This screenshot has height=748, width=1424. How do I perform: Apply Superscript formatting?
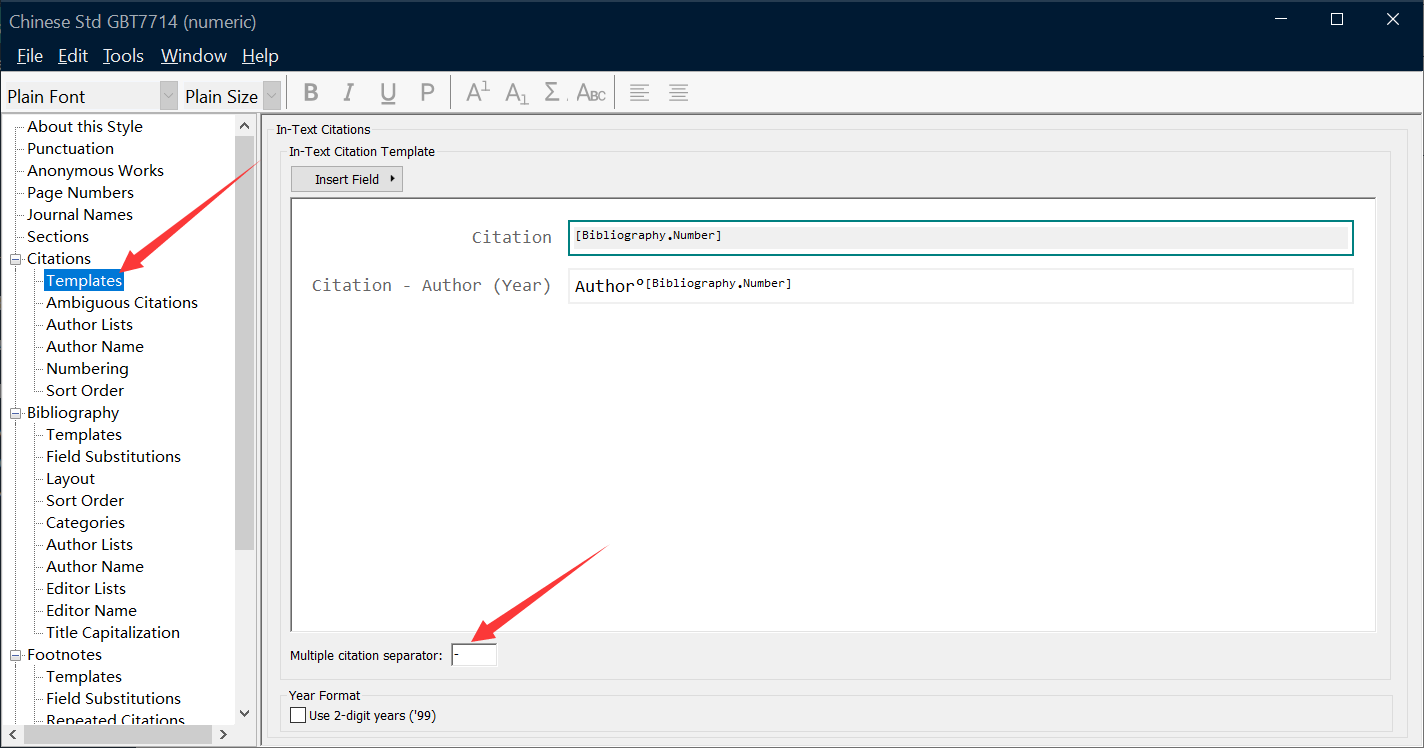(x=478, y=93)
